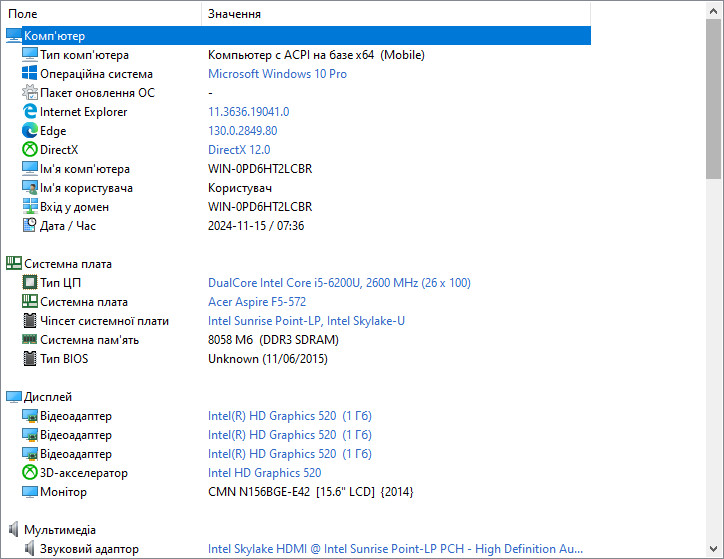Viewport: 724px width, 559px height.
Task: Click the DirectX Xbox-style icon
Action: pos(30,149)
